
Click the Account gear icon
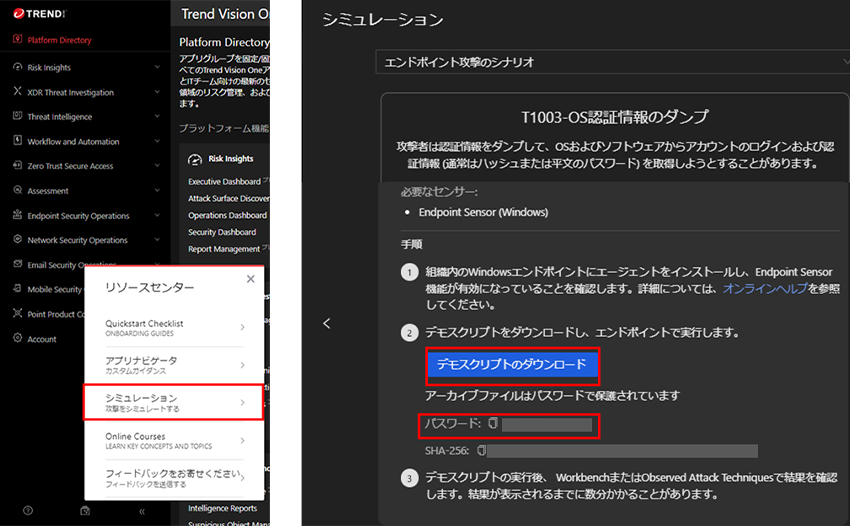[x=17, y=338]
